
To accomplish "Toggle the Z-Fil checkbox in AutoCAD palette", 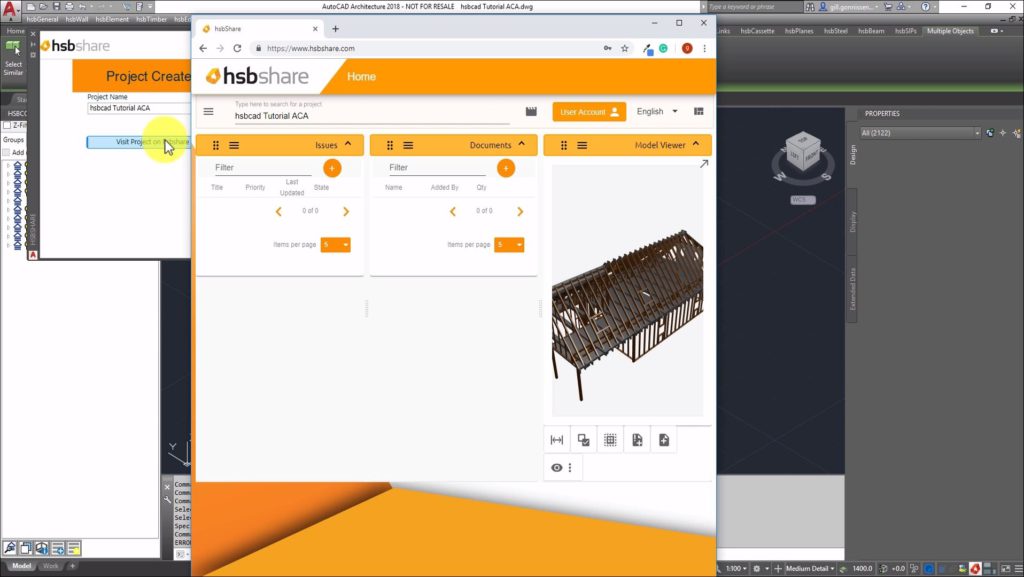I will [7, 125].
